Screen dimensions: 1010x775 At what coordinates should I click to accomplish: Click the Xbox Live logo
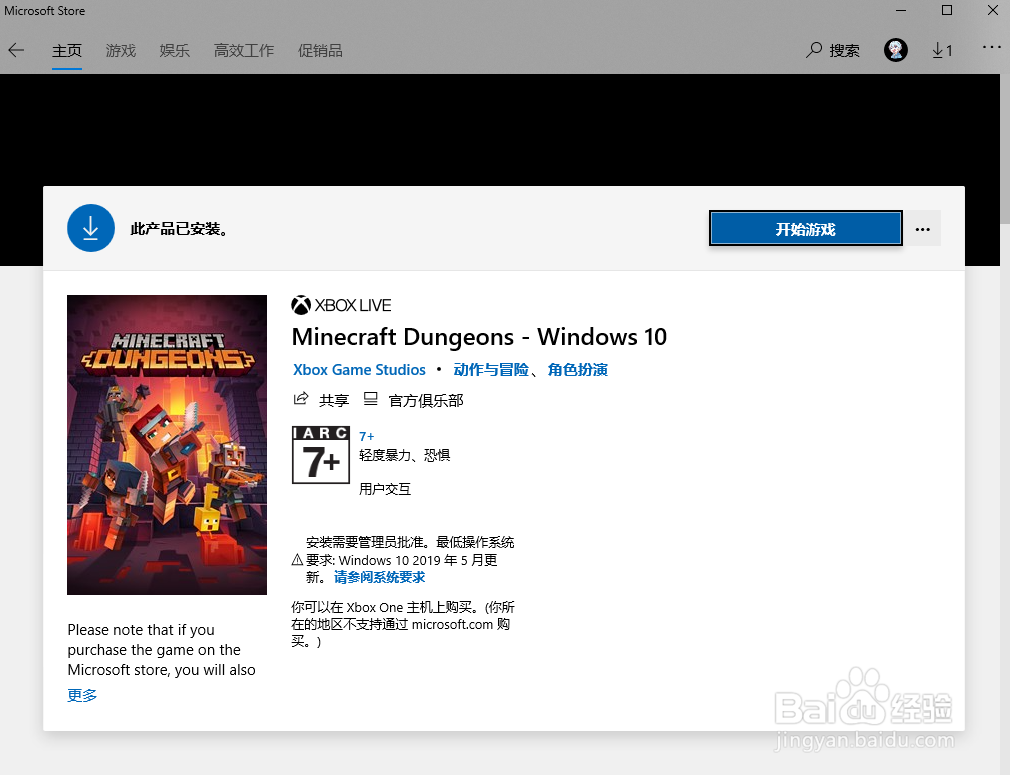tap(341, 305)
